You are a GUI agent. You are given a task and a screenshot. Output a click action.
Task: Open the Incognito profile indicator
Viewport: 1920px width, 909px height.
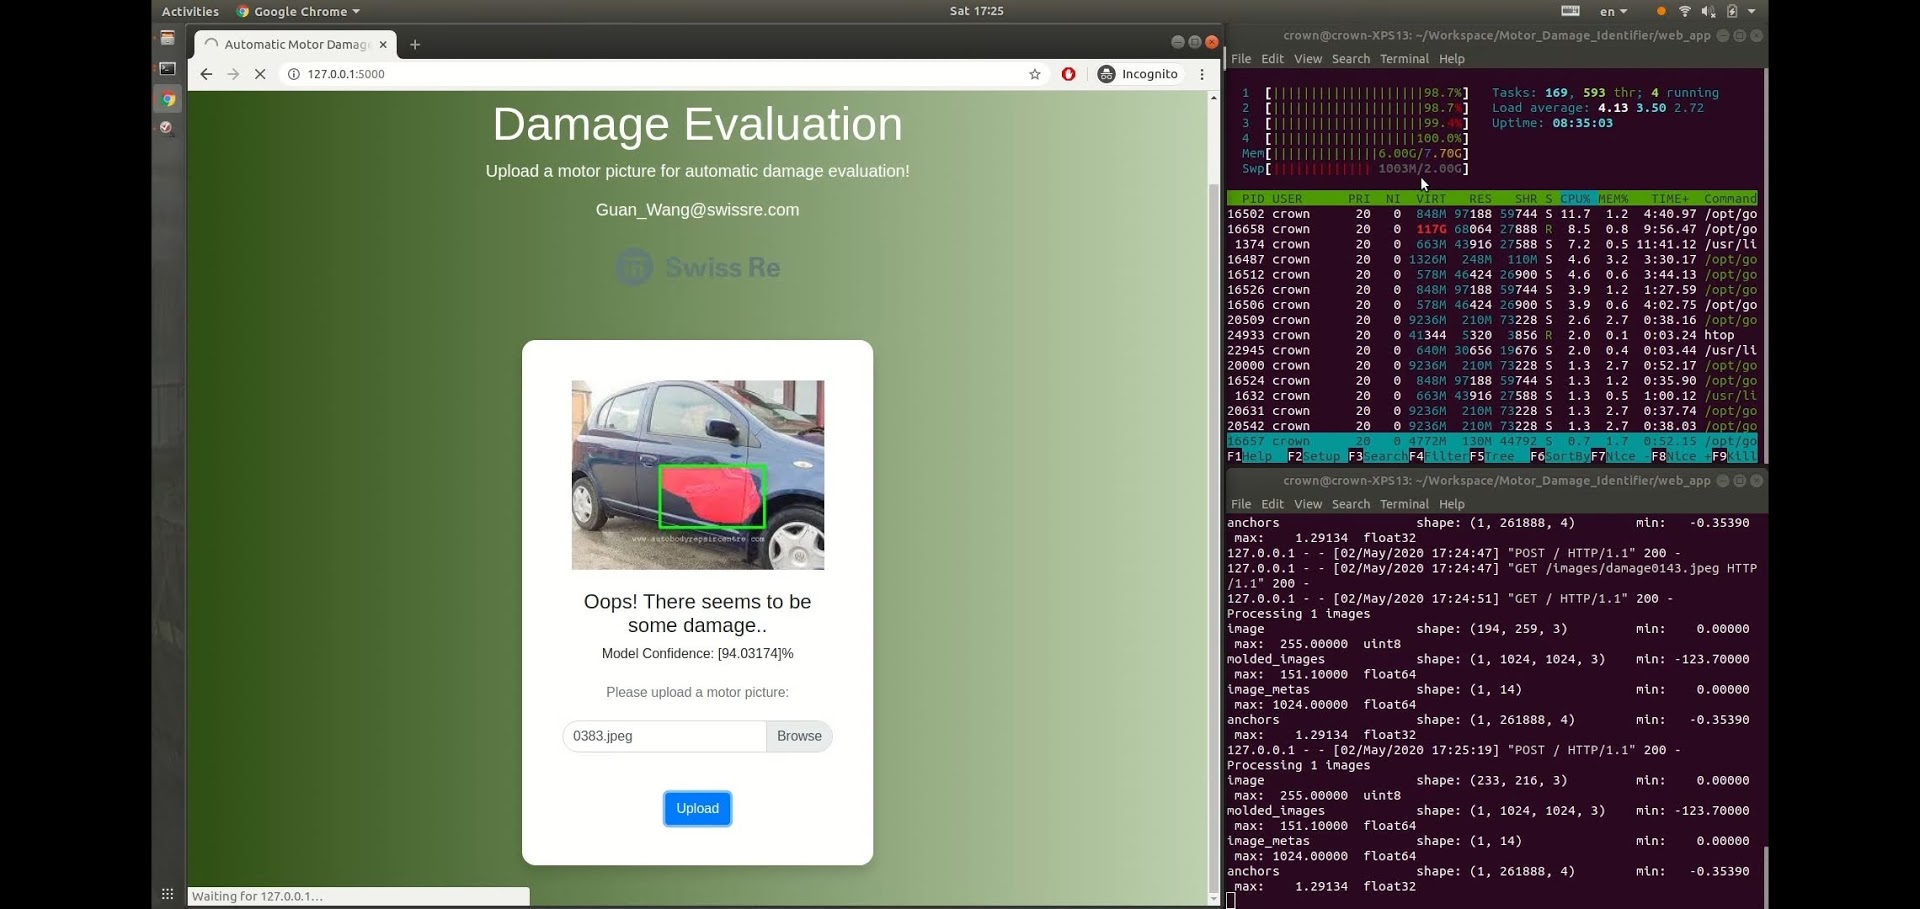(x=1138, y=74)
